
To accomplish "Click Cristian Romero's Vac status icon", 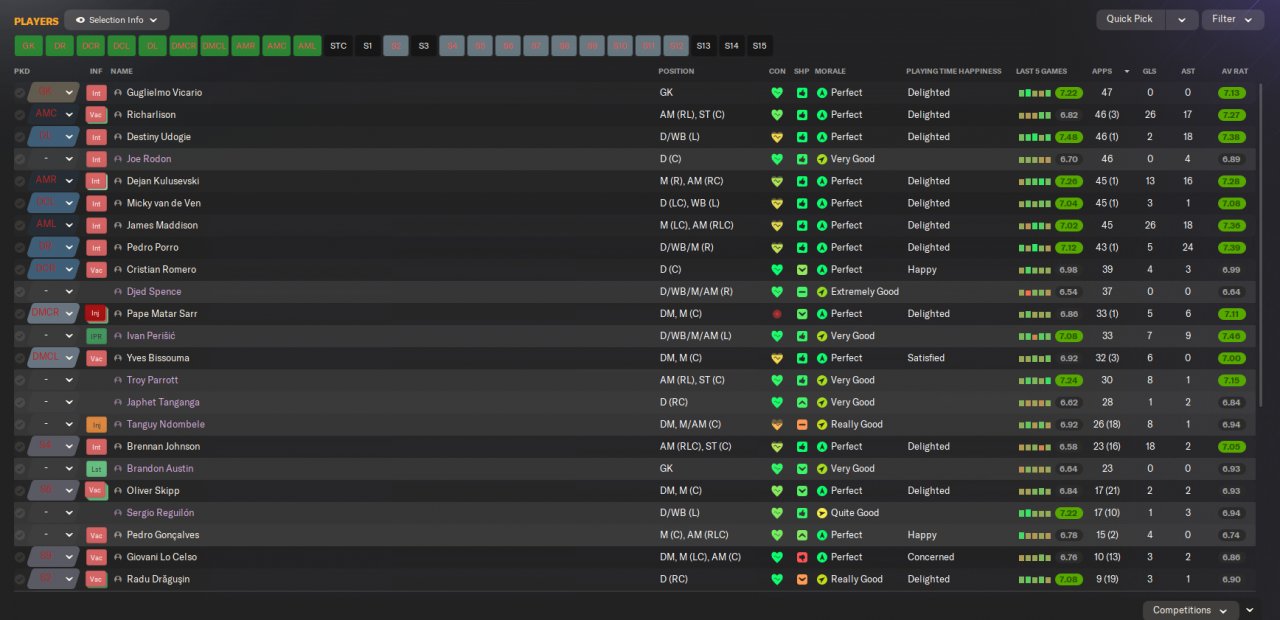I will click(96, 270).
